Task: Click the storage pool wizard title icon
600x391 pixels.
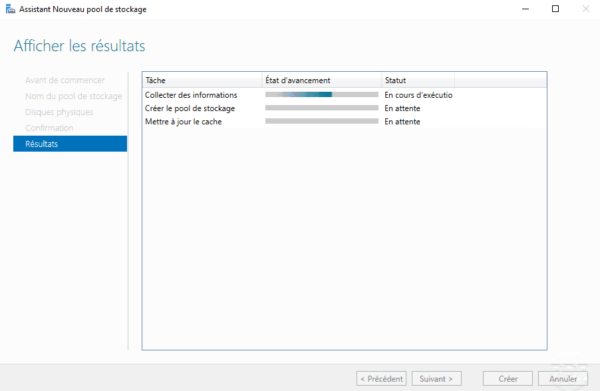Action: (x=10, y=9)
